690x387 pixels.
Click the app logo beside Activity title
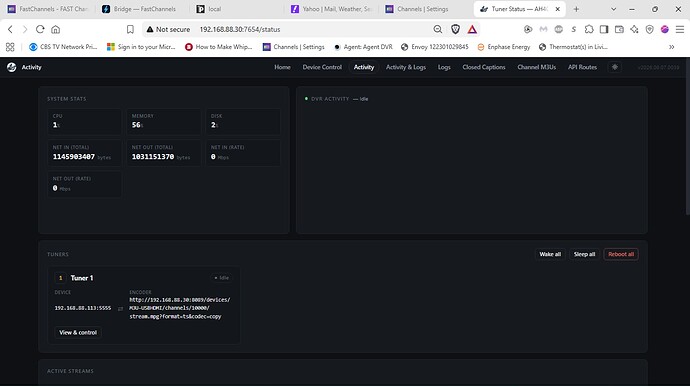click(11, 67)
